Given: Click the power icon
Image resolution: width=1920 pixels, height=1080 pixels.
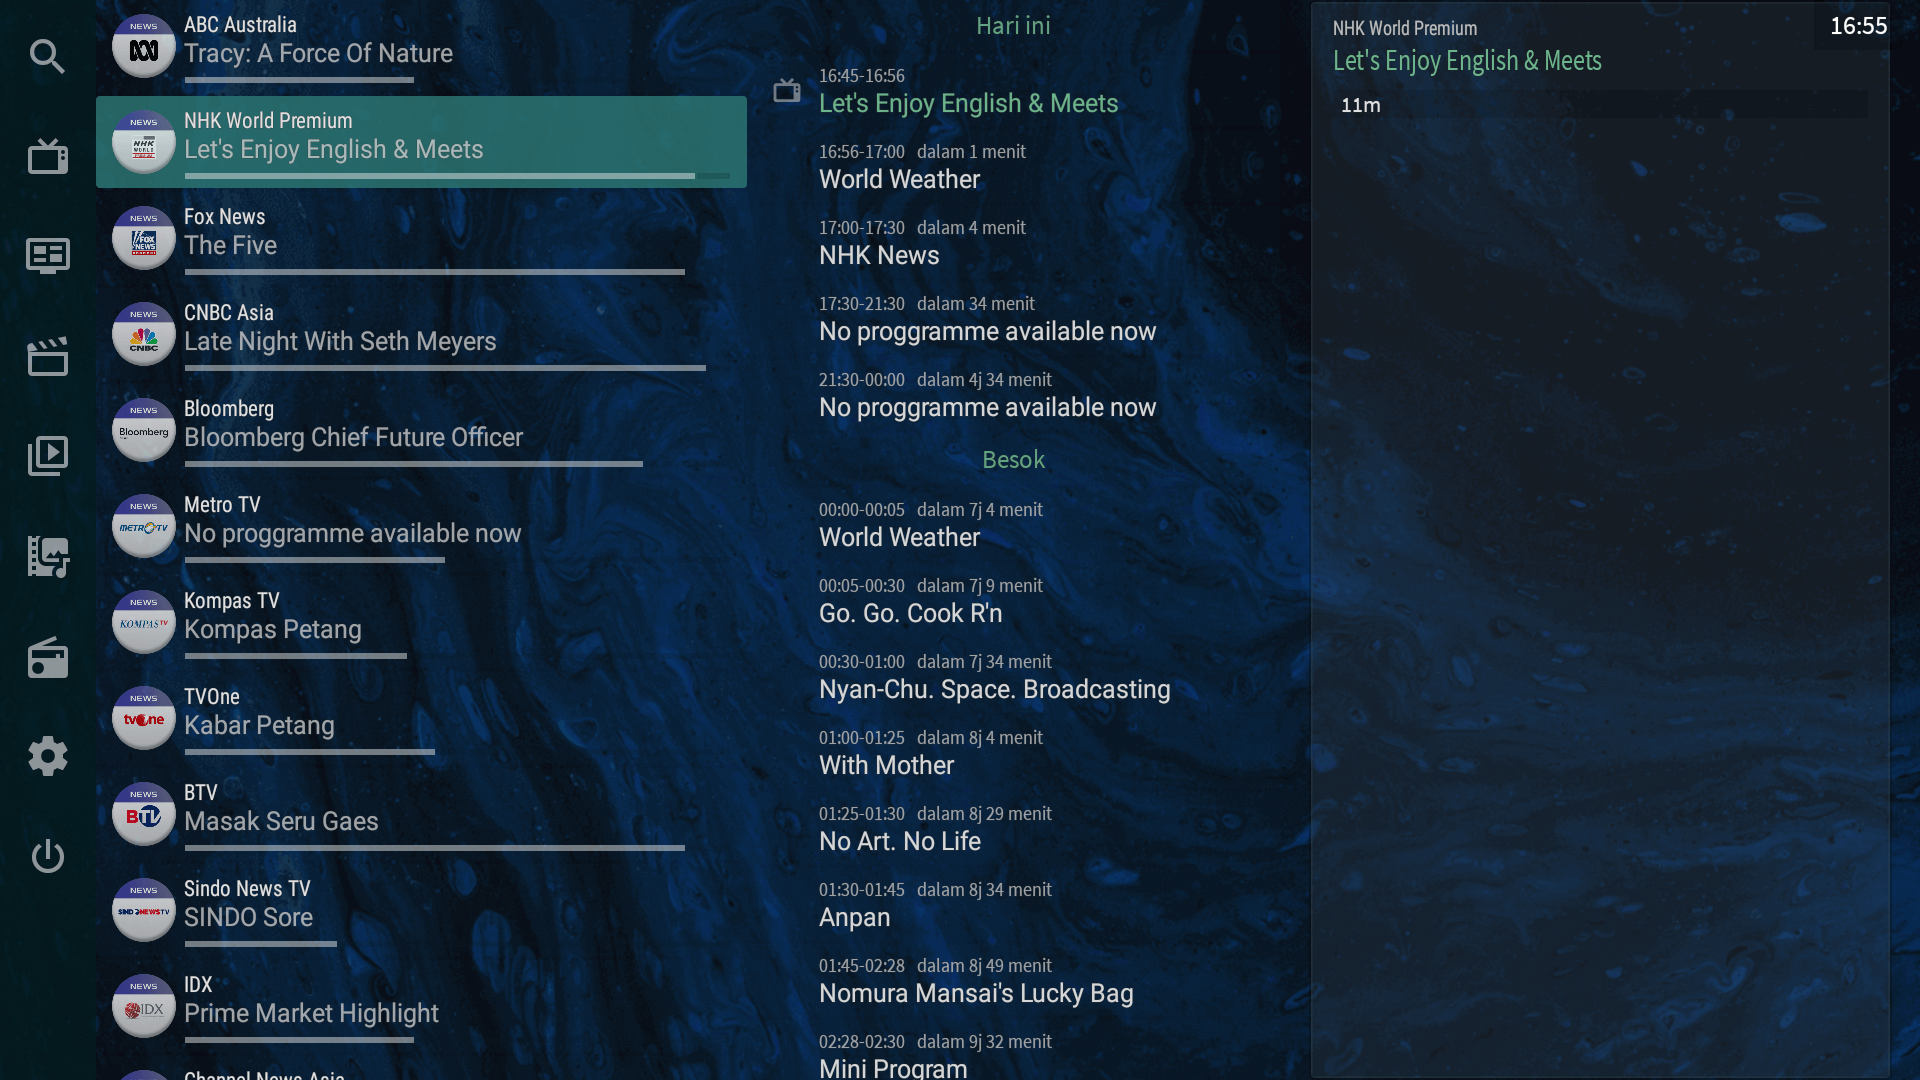Looking at the screenshot, I should pyautogui.click(x=47, y=856).
